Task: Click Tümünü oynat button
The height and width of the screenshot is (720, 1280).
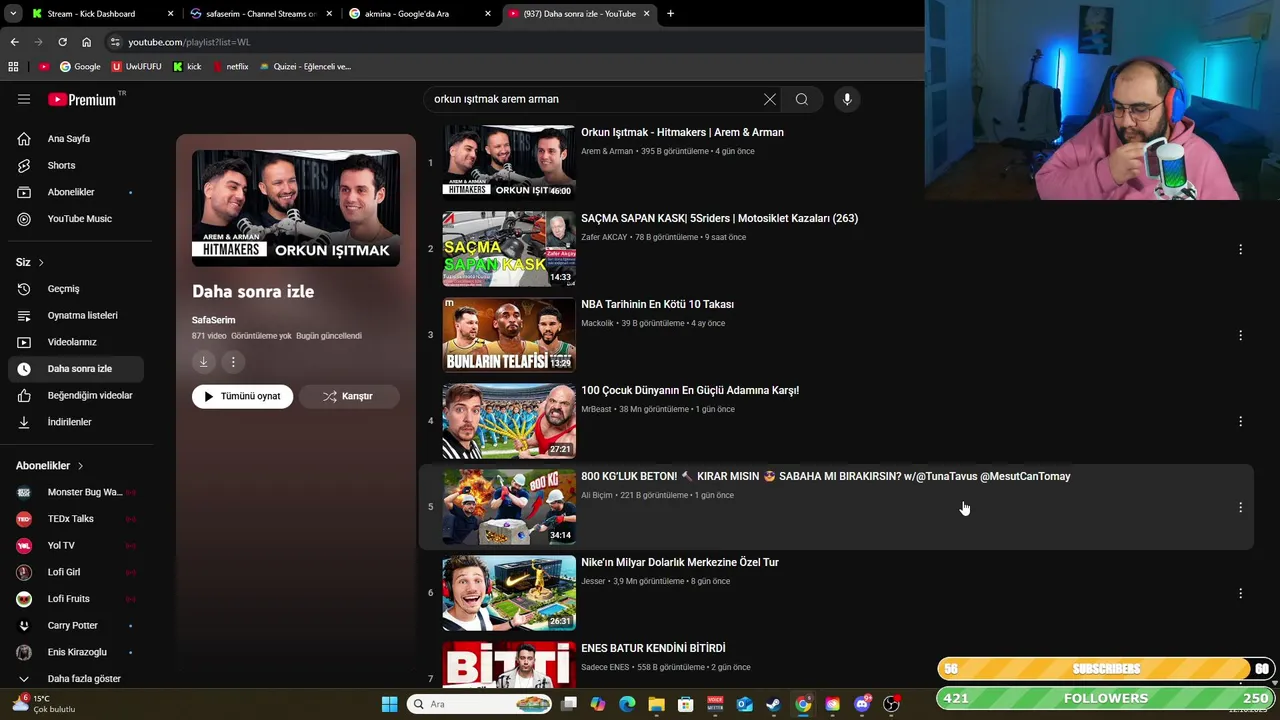Action: pyautogui.click(x=242, y=396)
